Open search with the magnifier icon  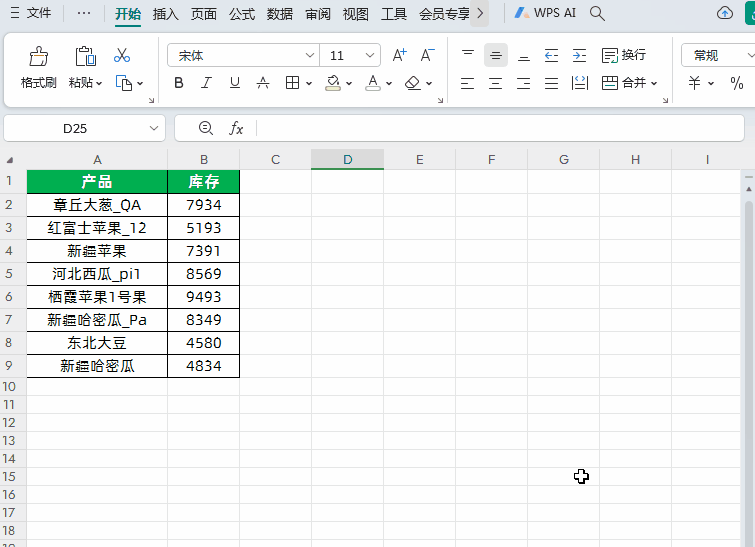(x=597, y=13)
